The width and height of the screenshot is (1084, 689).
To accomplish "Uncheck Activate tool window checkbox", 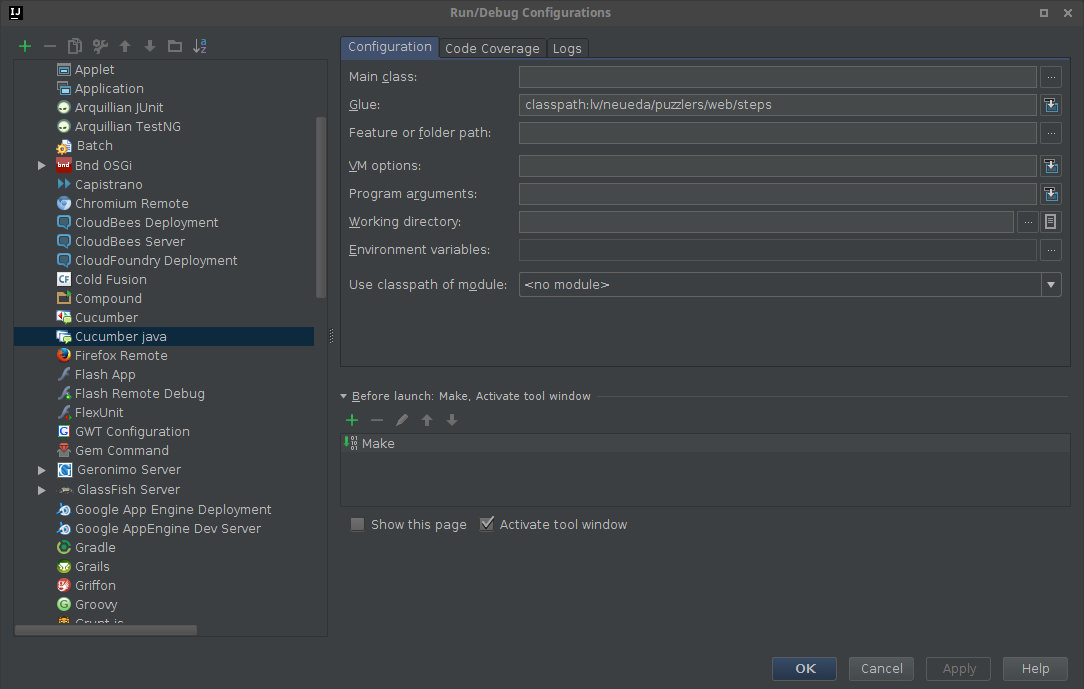I will (487, 525).
